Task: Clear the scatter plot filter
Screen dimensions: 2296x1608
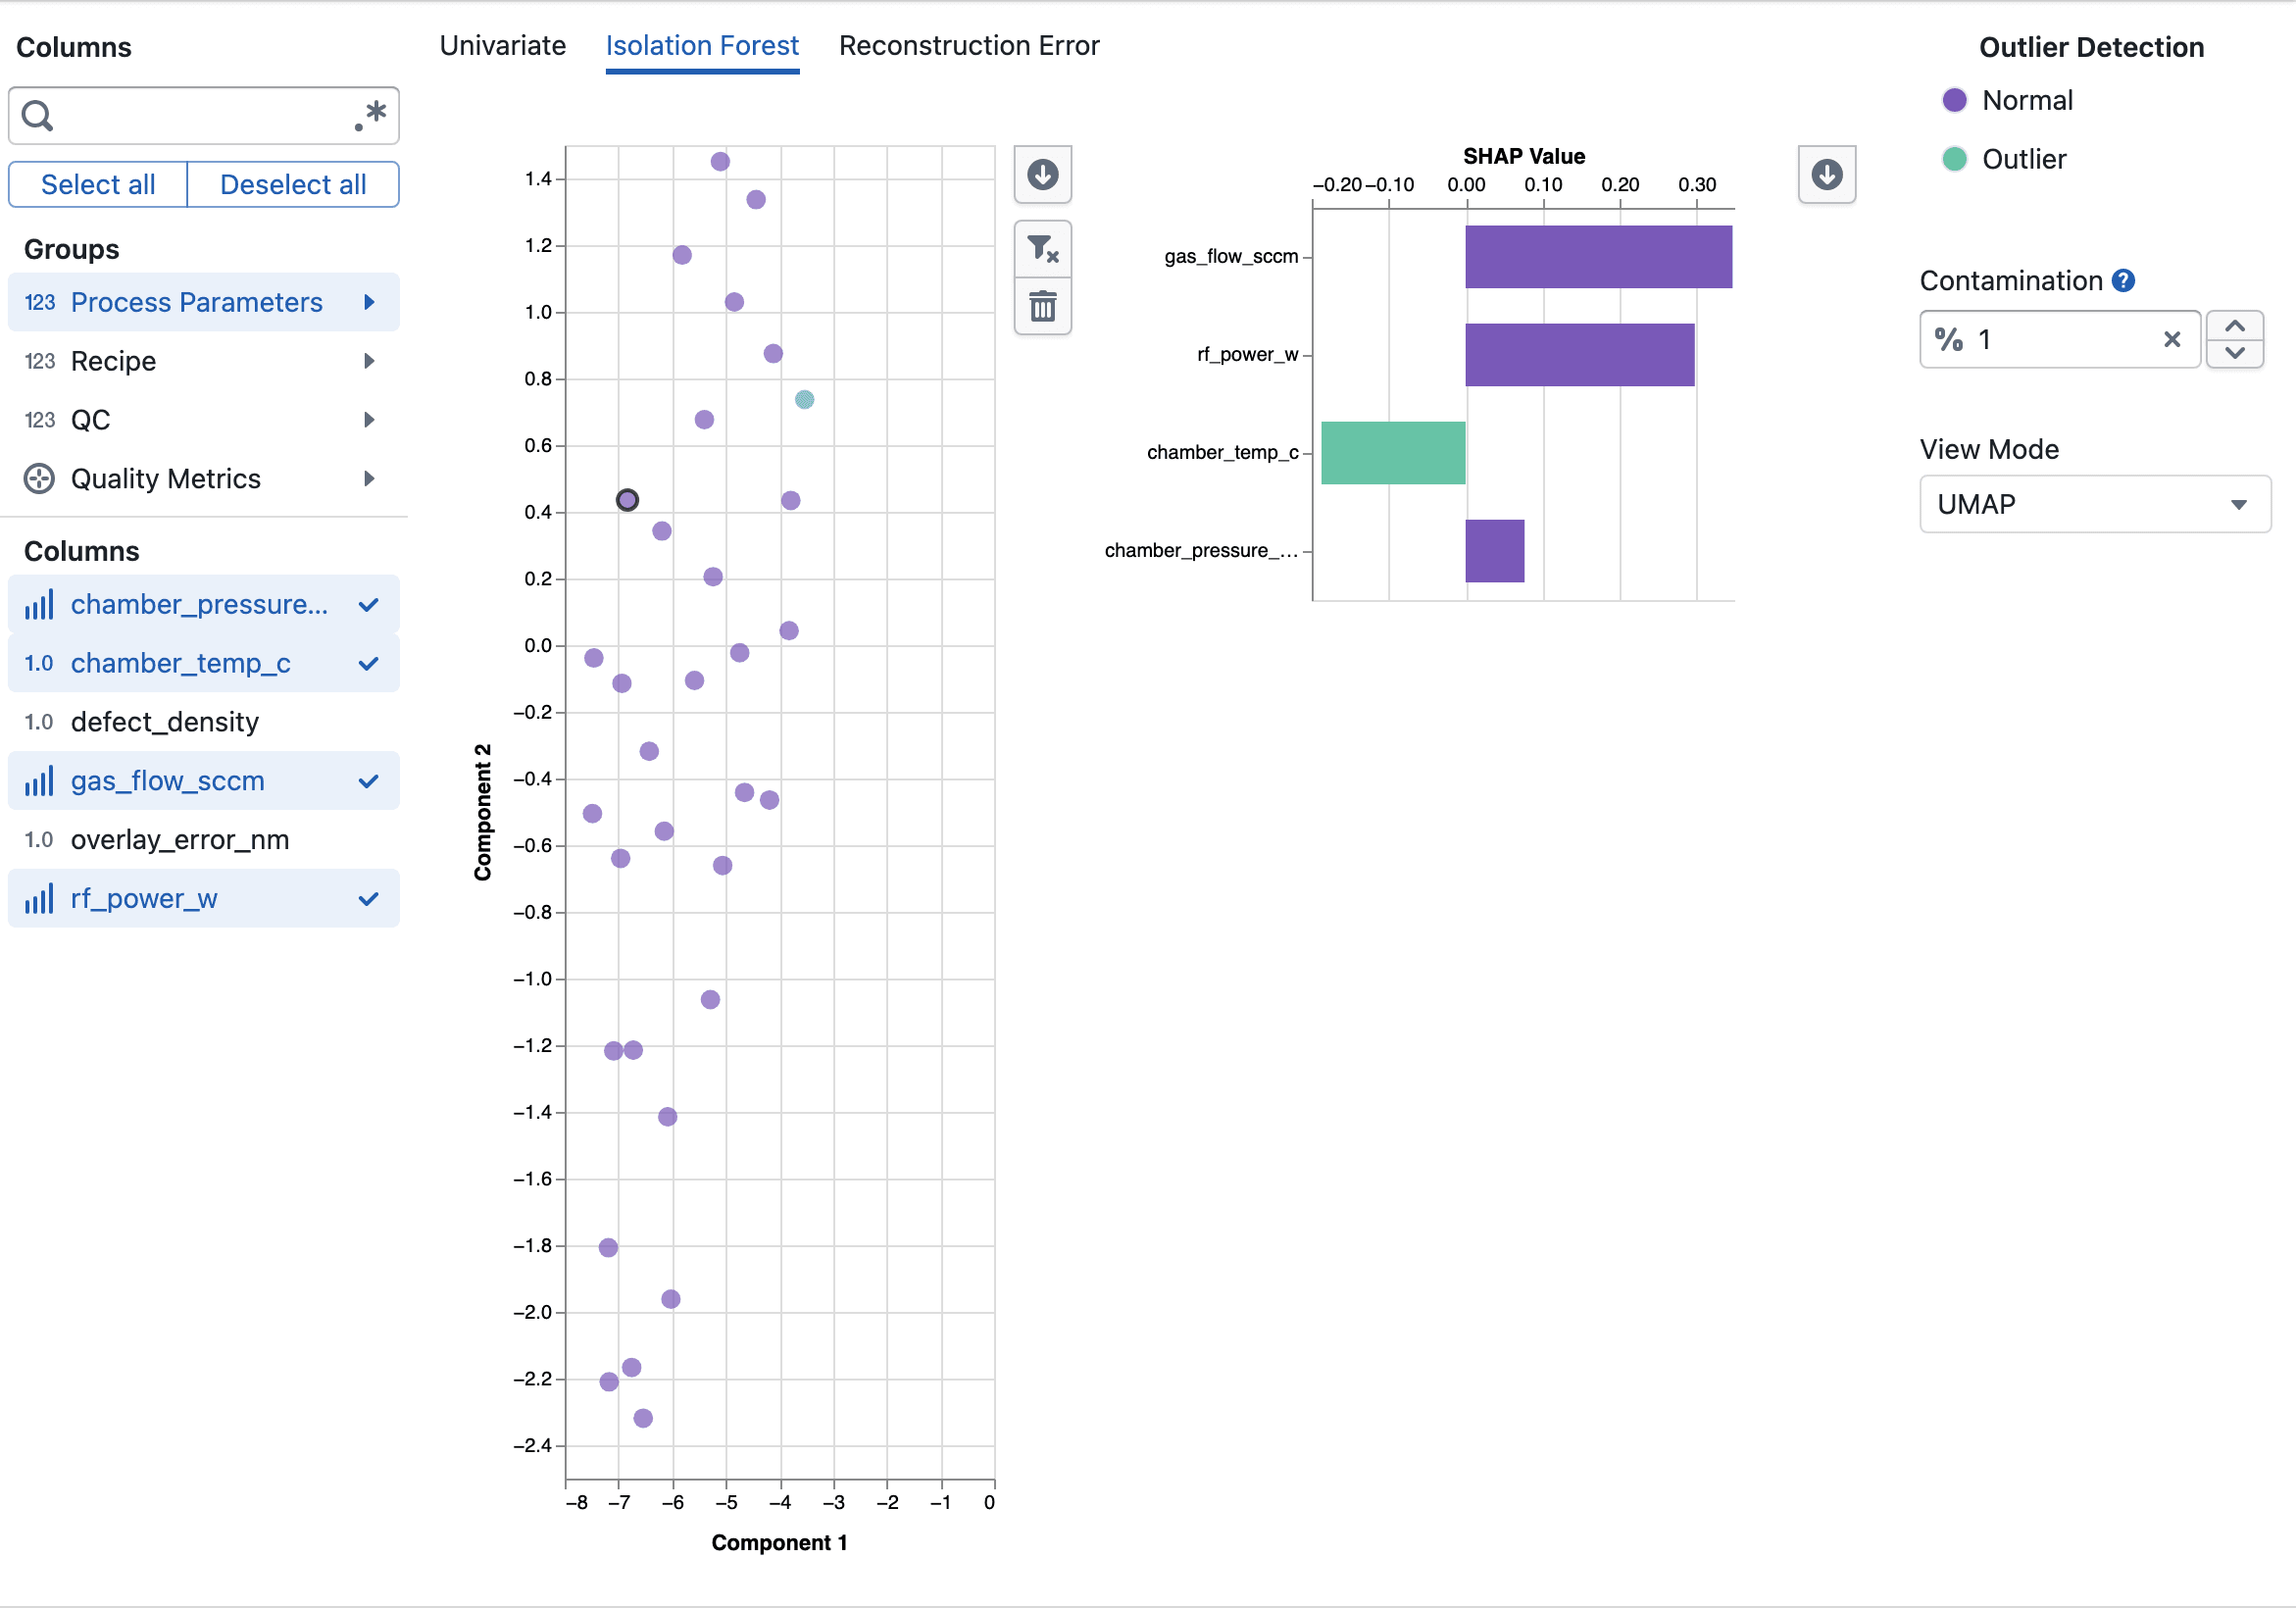Action: click(1042, 249)
